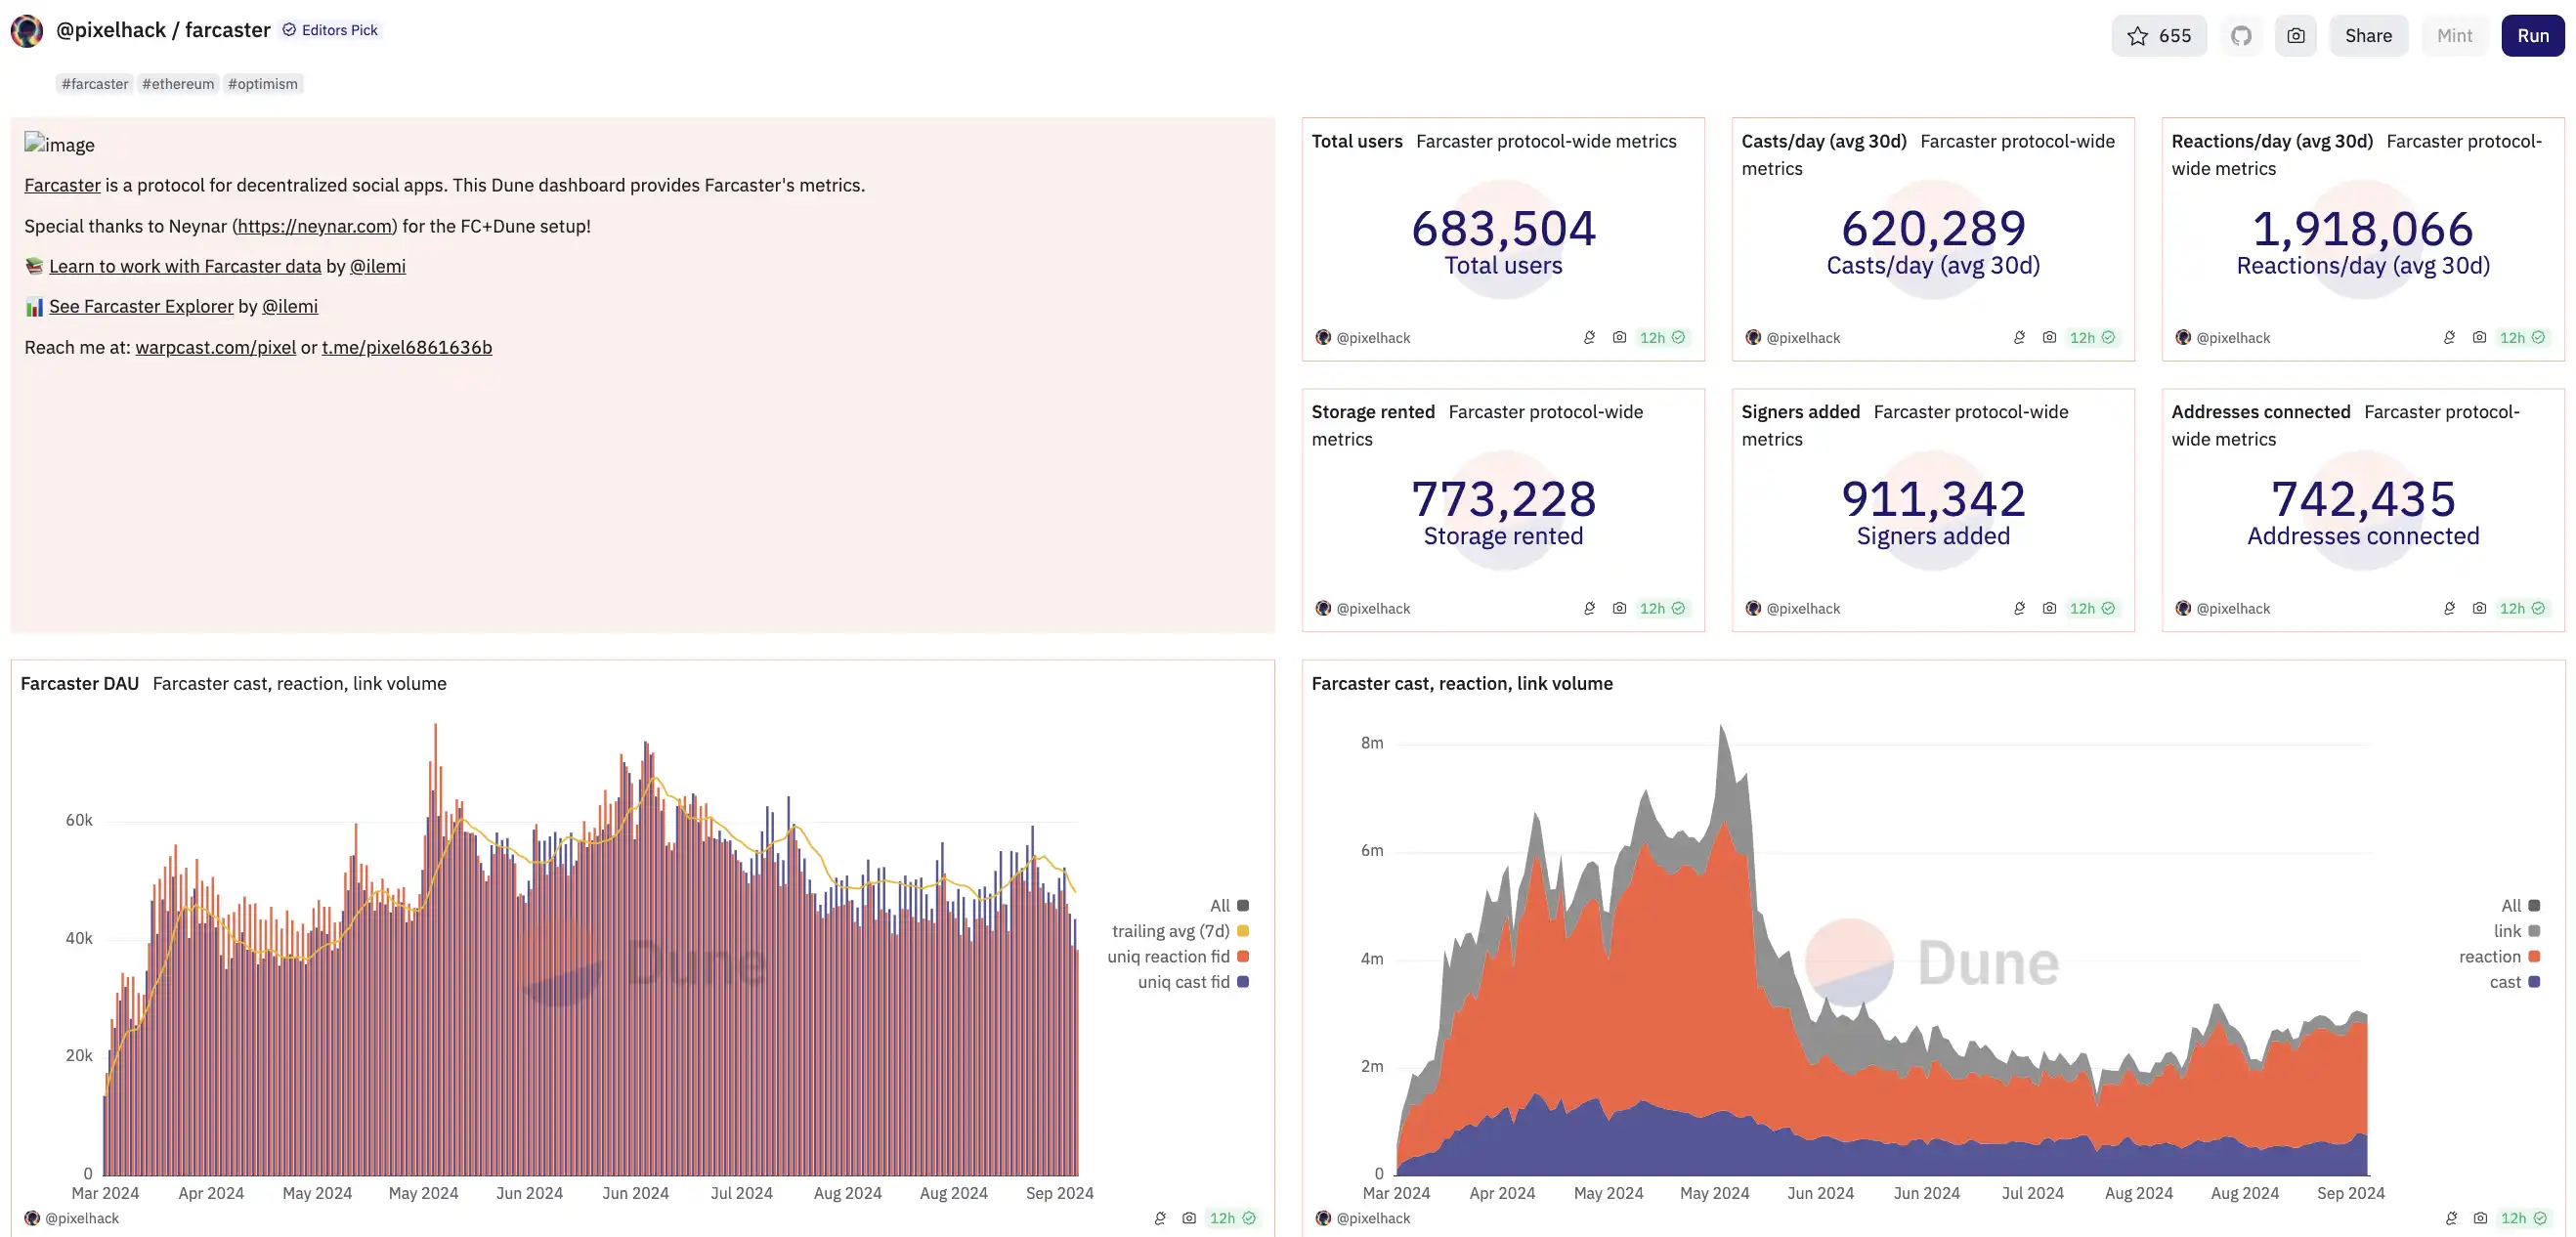This screenshot has height=1237, width=2576.
Task: Click camera icon on Addresses connected widget
Action: 2479,608
